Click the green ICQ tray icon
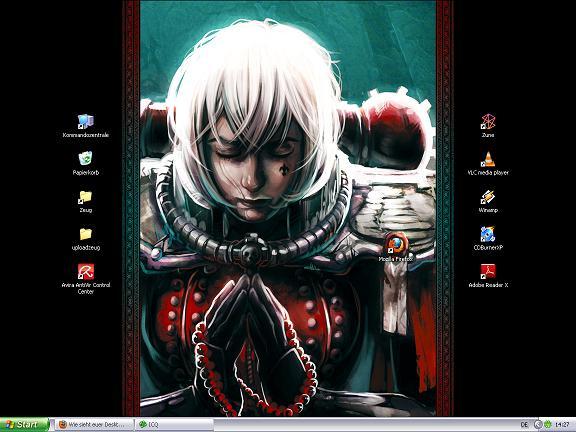576x432 pixels. point(547,425)
